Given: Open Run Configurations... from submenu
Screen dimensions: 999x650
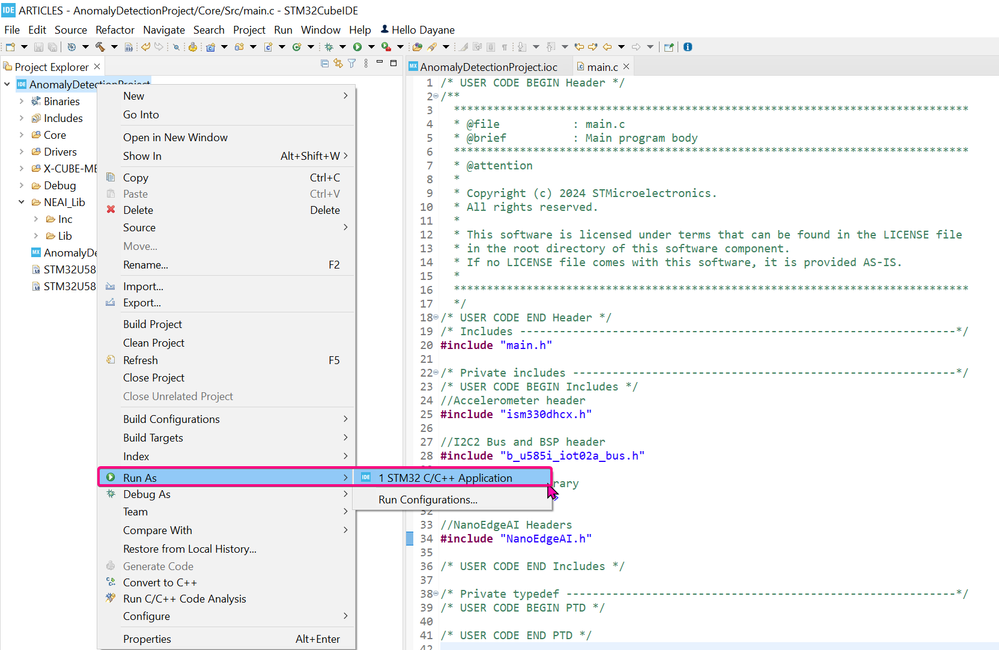Looking at the screenshot, I should pyautogui.click(x=427, y=500).
